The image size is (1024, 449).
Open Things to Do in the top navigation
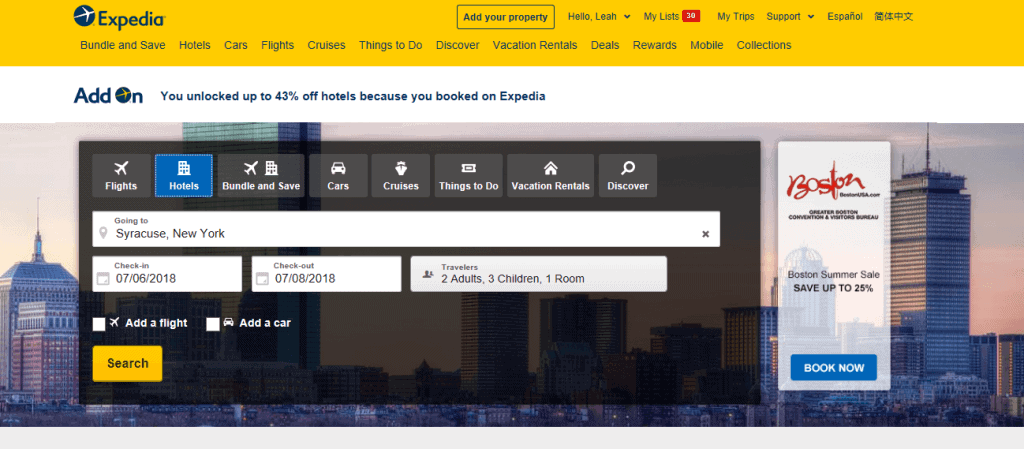click(x=391, y=45)
